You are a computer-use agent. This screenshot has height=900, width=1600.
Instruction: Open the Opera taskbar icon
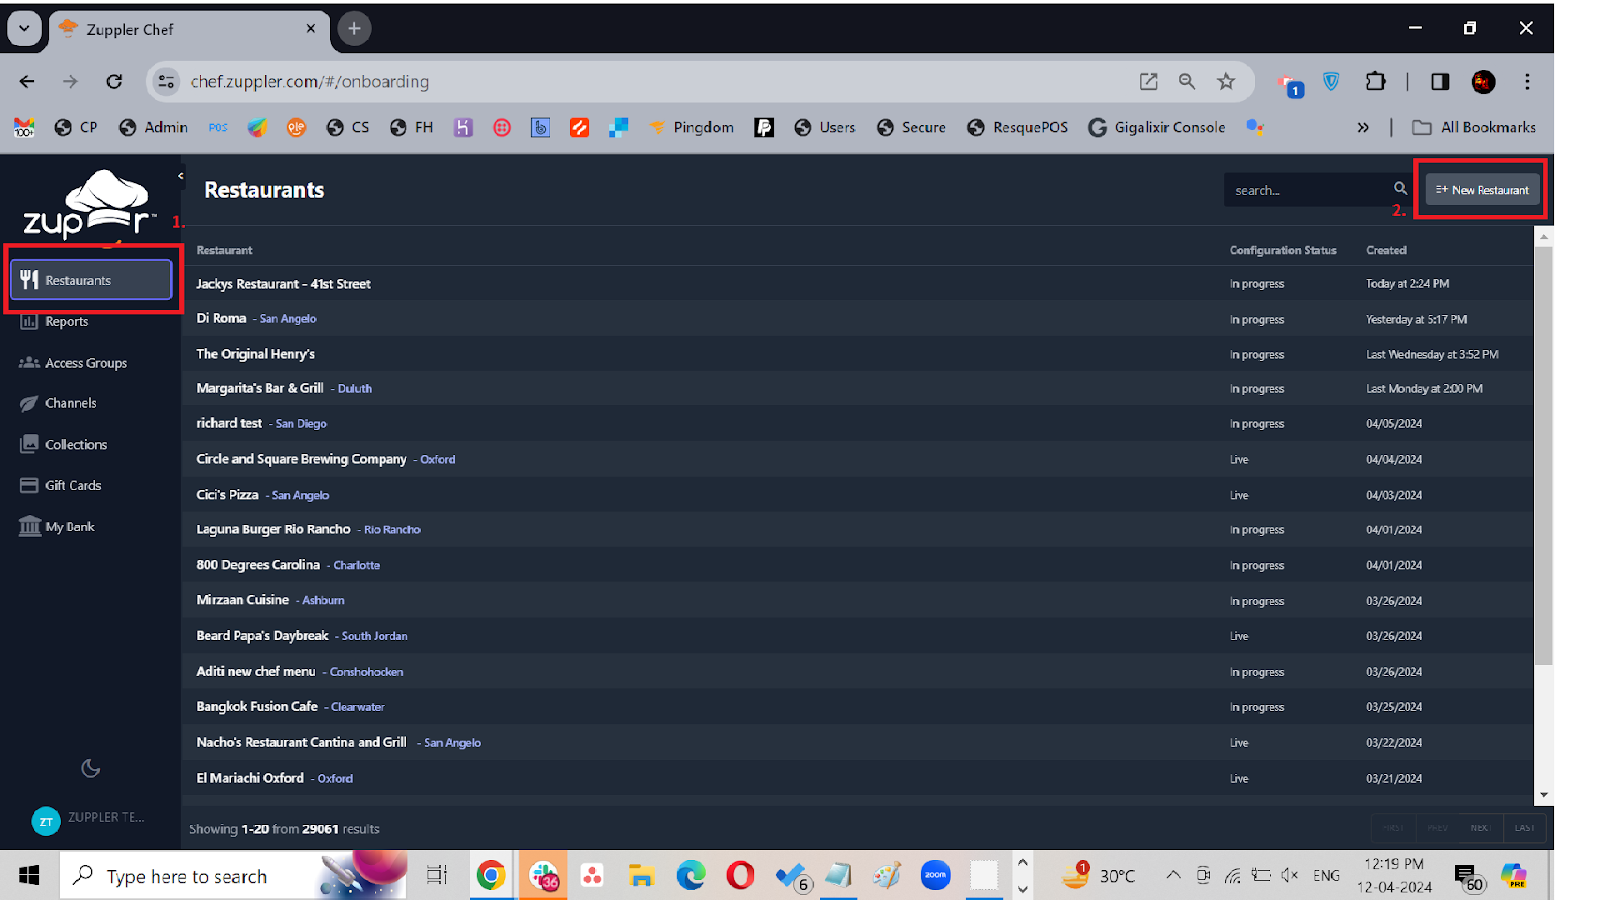[x=740, y=876]
